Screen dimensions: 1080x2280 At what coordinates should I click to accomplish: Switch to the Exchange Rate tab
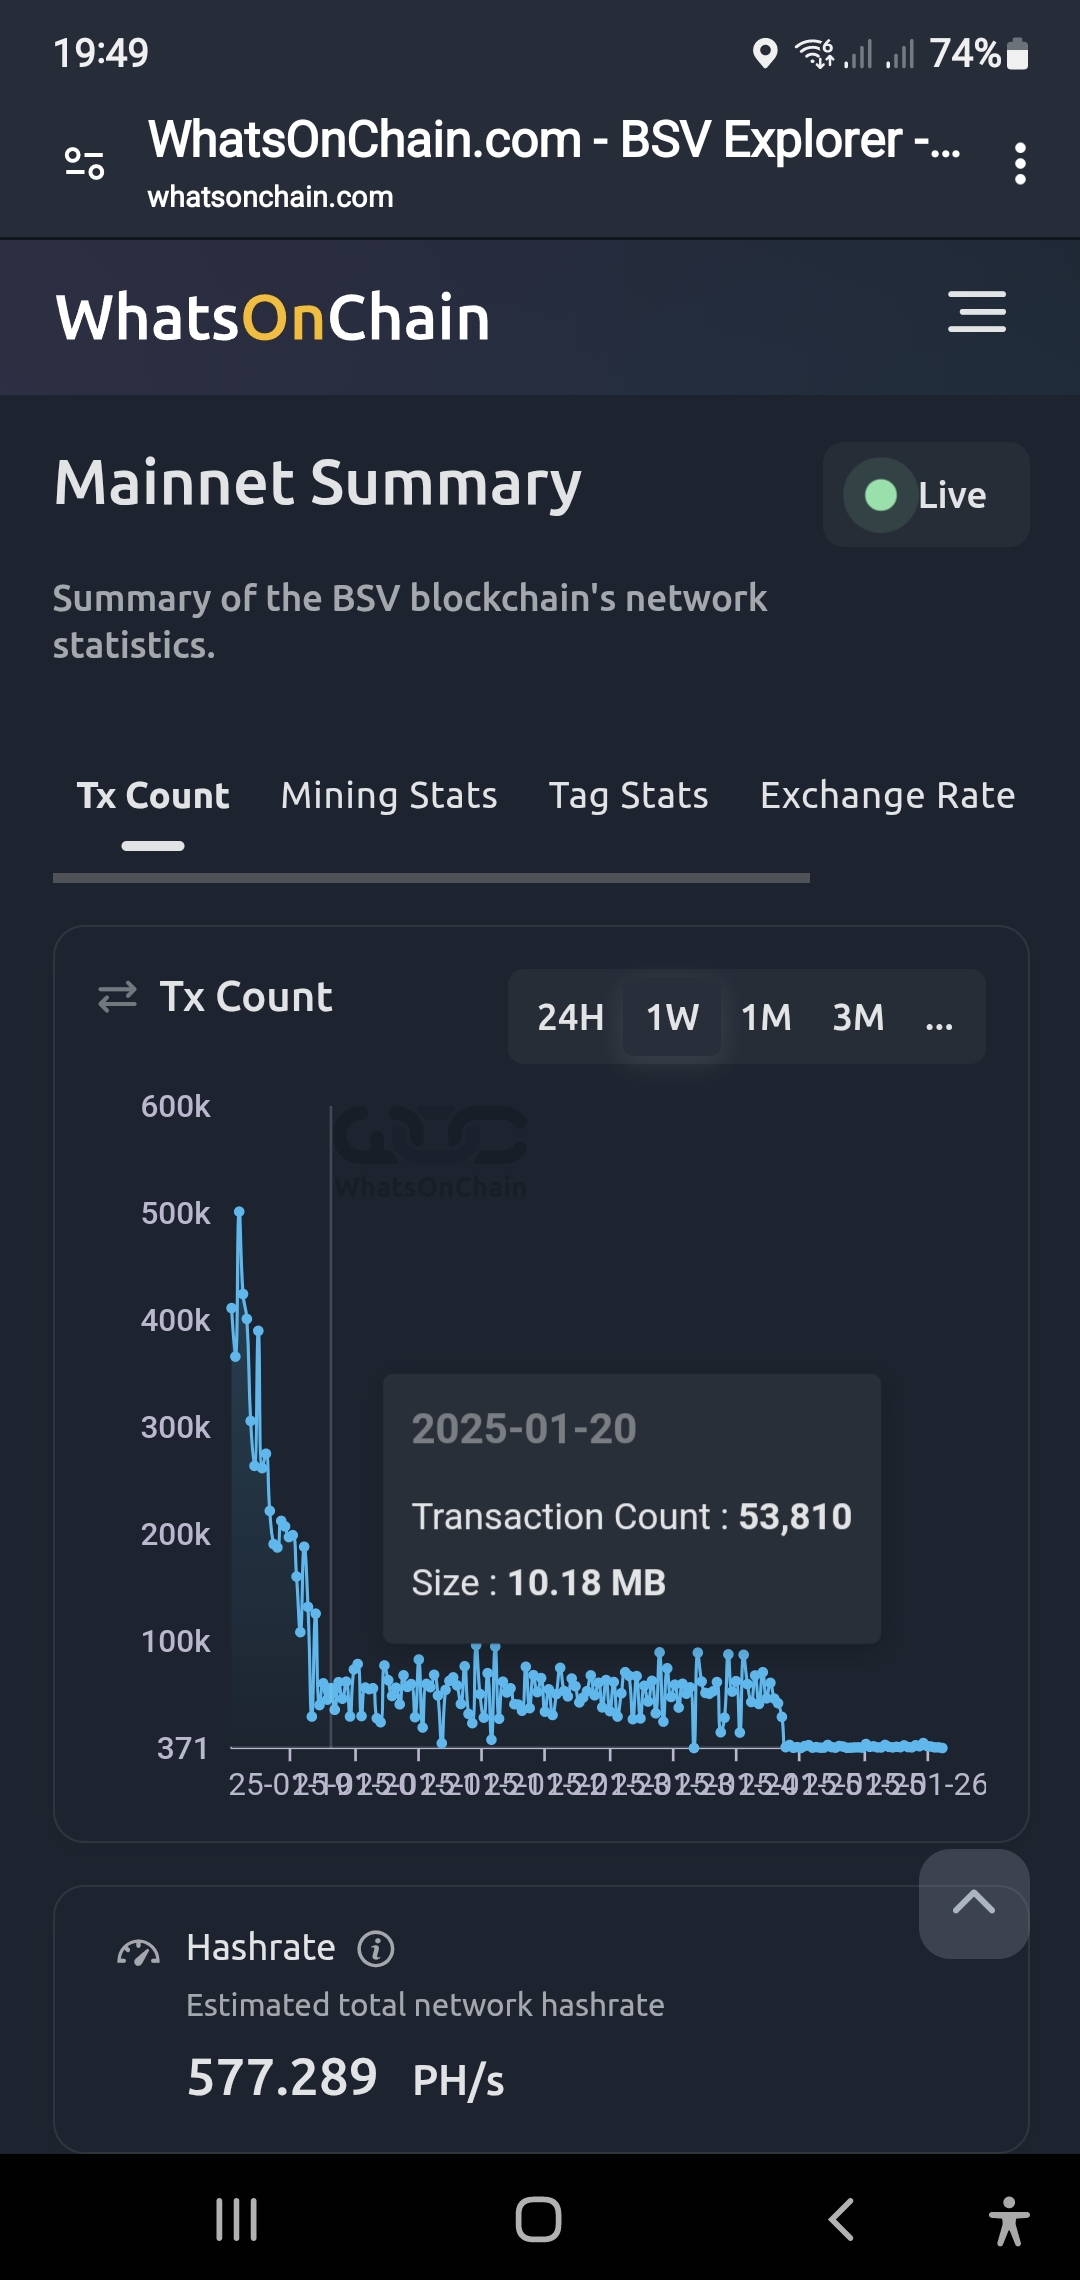[x=887, y=796]
